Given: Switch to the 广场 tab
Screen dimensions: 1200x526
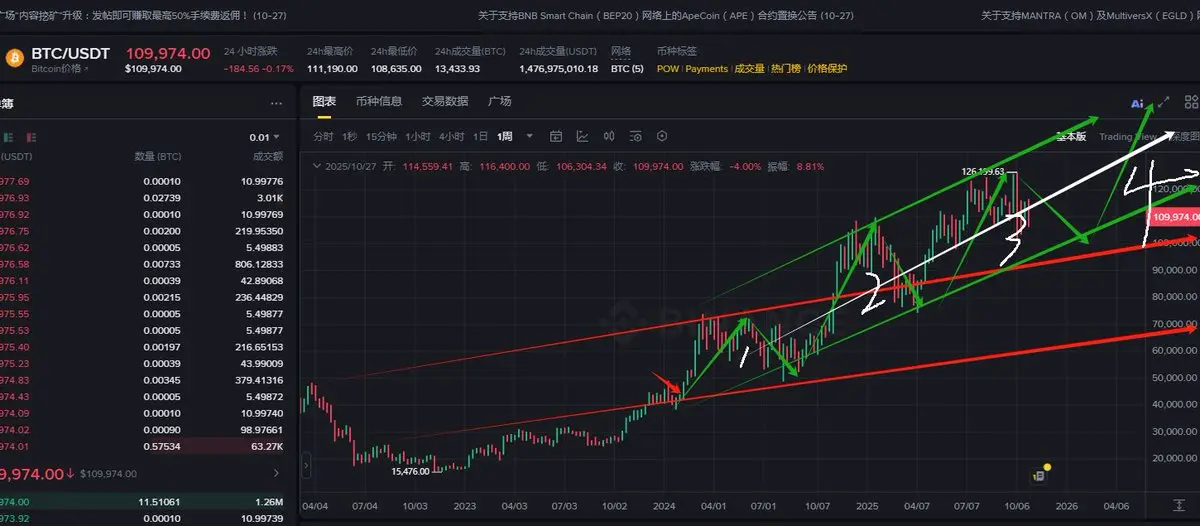Looking at the screenshot, I should click(x=500, y=101).
